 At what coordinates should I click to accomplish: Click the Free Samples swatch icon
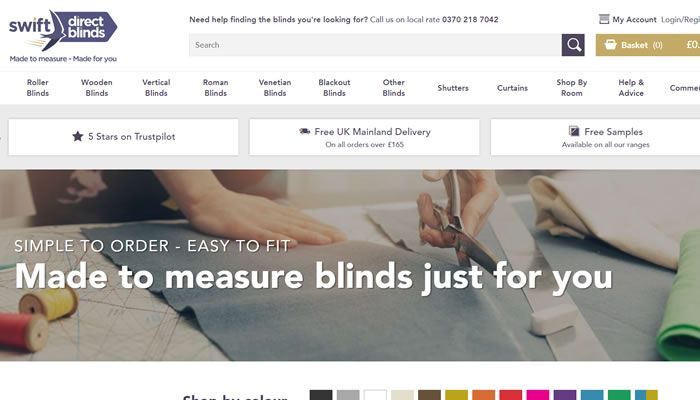coord(574,131)
